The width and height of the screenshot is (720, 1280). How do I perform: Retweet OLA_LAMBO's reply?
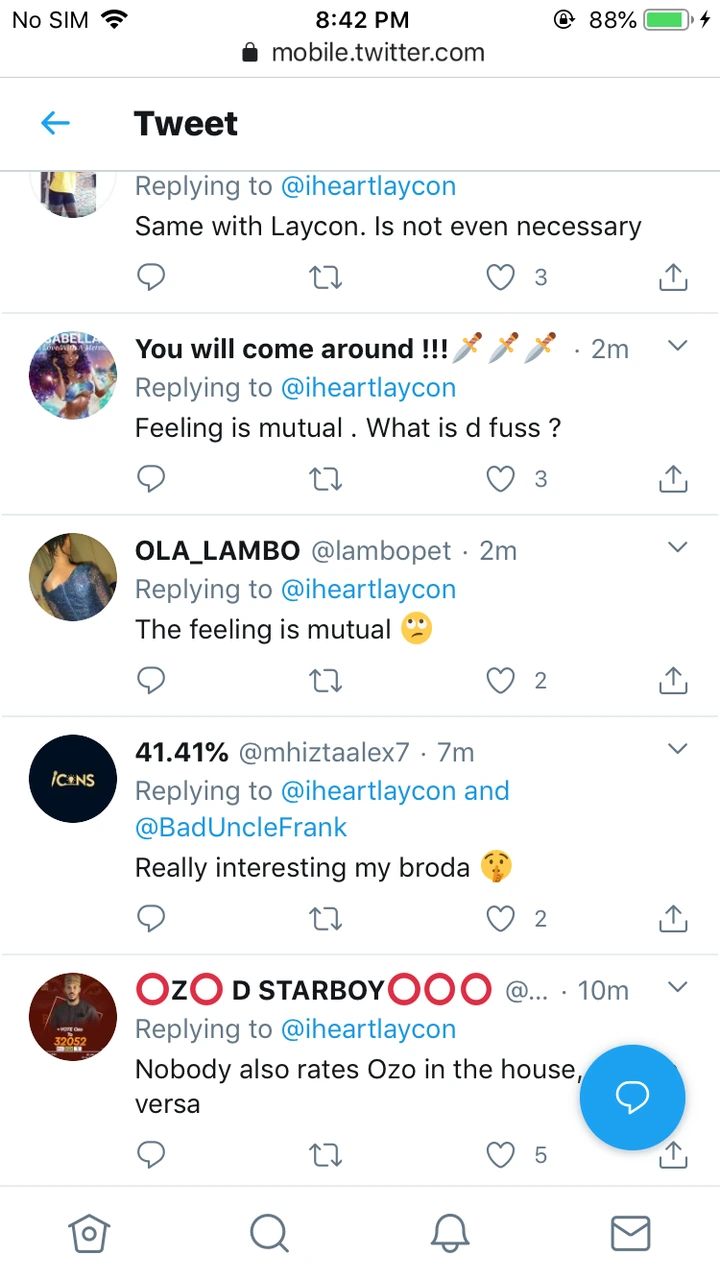(x=326, y=681)
